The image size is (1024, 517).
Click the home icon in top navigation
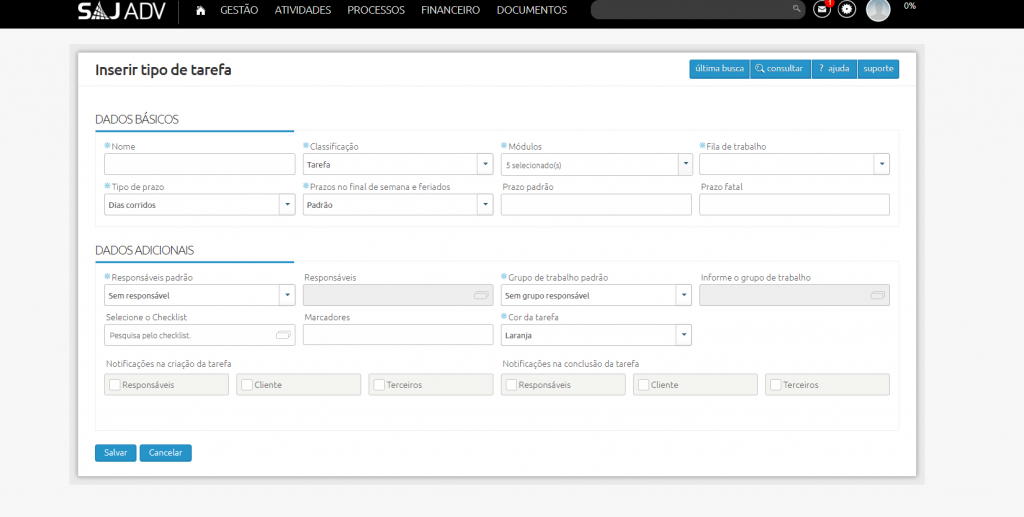coord(201,10)
